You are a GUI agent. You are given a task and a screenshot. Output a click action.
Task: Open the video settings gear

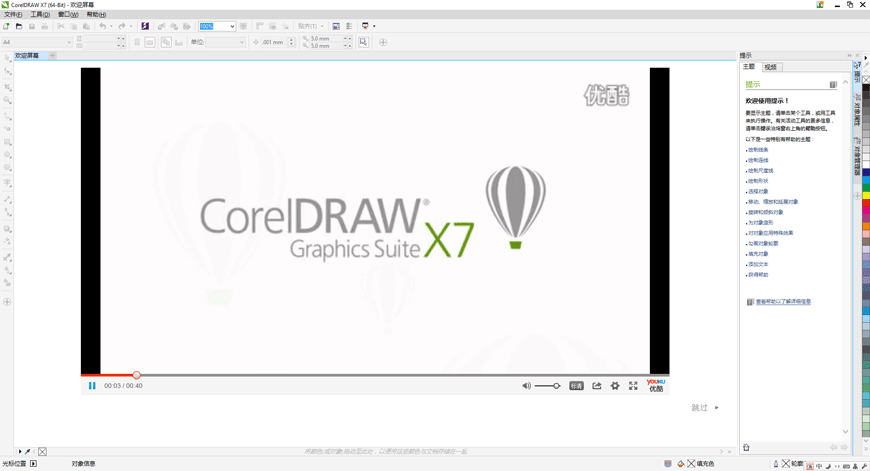[x=615, y=386]
